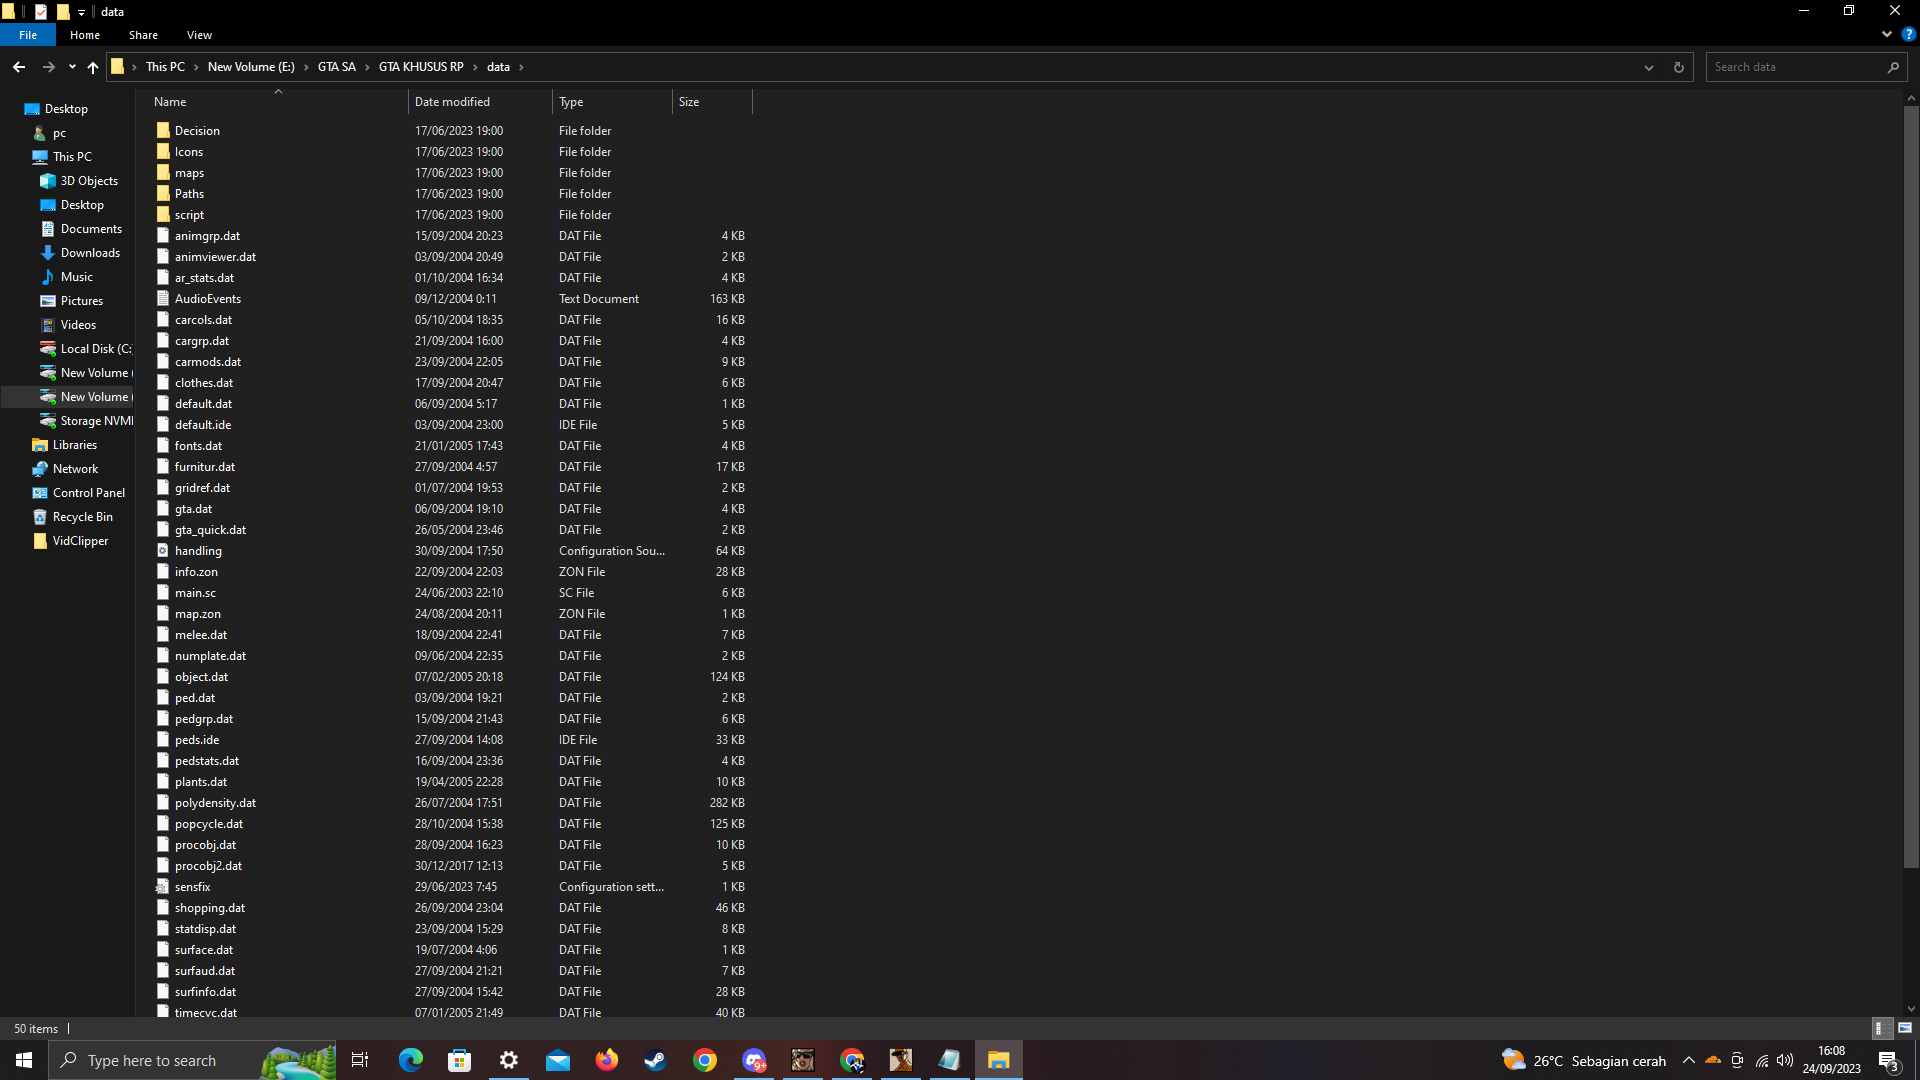This screenshot has height=1080, width=1920.
Task: Open the handling configuration file icon
Action: click(163, 551)
